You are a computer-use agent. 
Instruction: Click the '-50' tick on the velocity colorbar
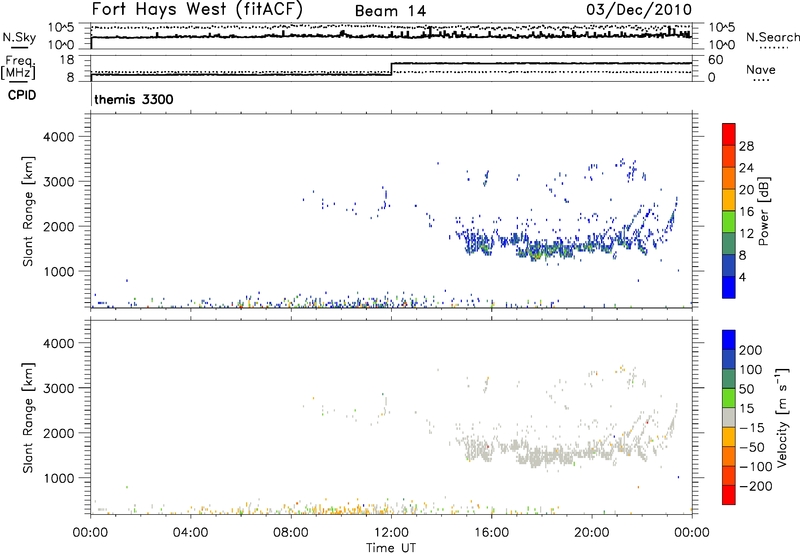pos(752,447)
